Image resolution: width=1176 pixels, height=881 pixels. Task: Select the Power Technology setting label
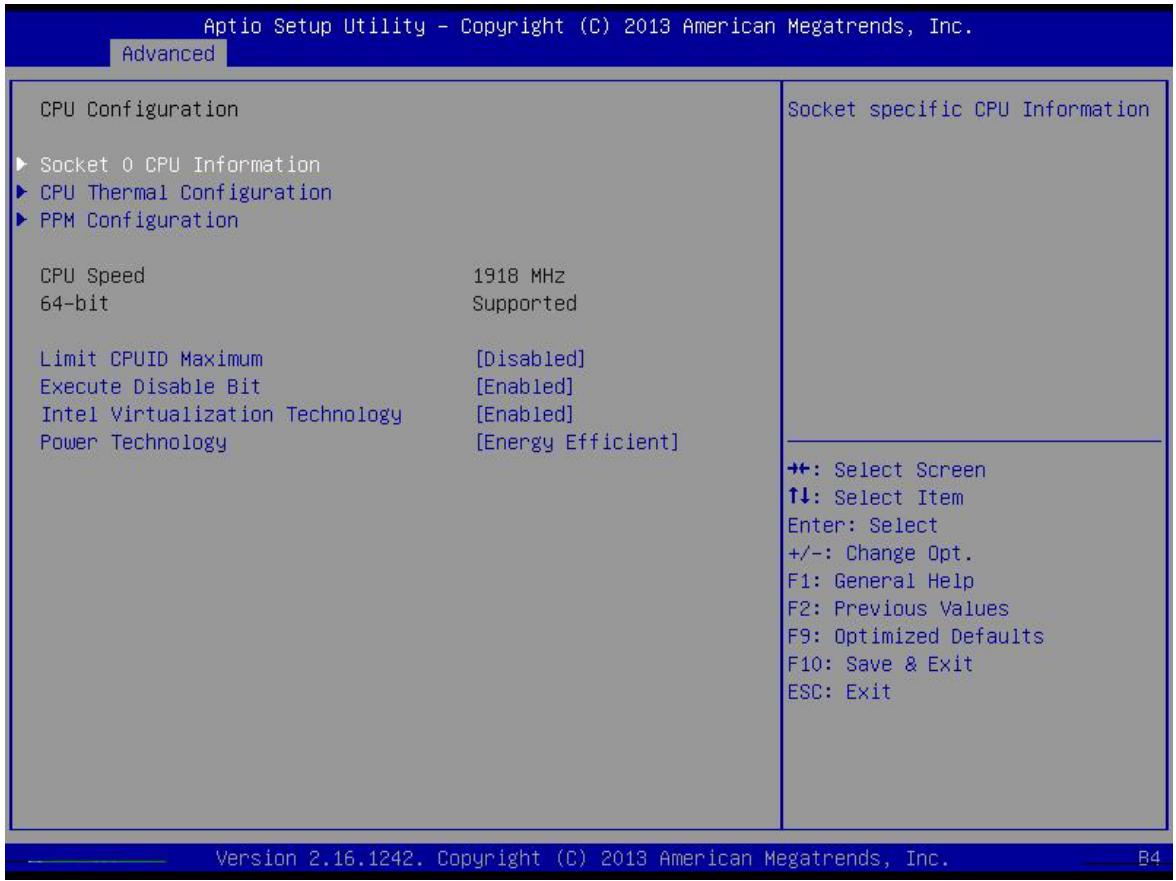(x=134, y=442)
